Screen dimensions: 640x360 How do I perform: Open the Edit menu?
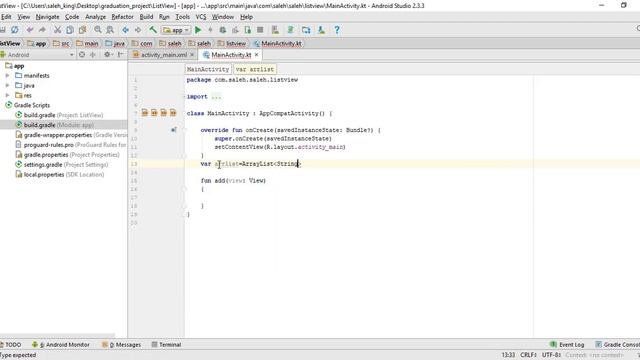coord(6,17)
